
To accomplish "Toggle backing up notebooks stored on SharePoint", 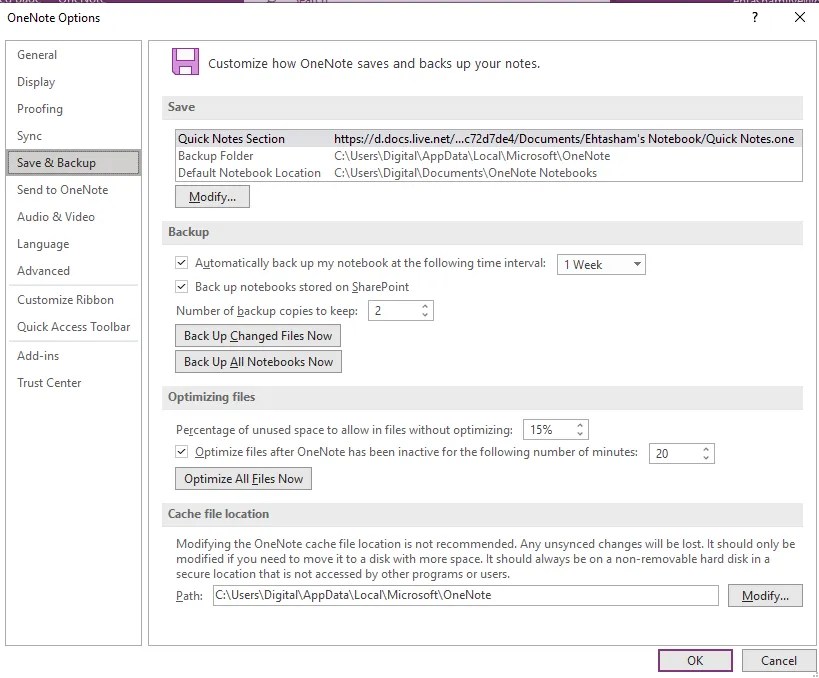I will (x=181, y=284).
